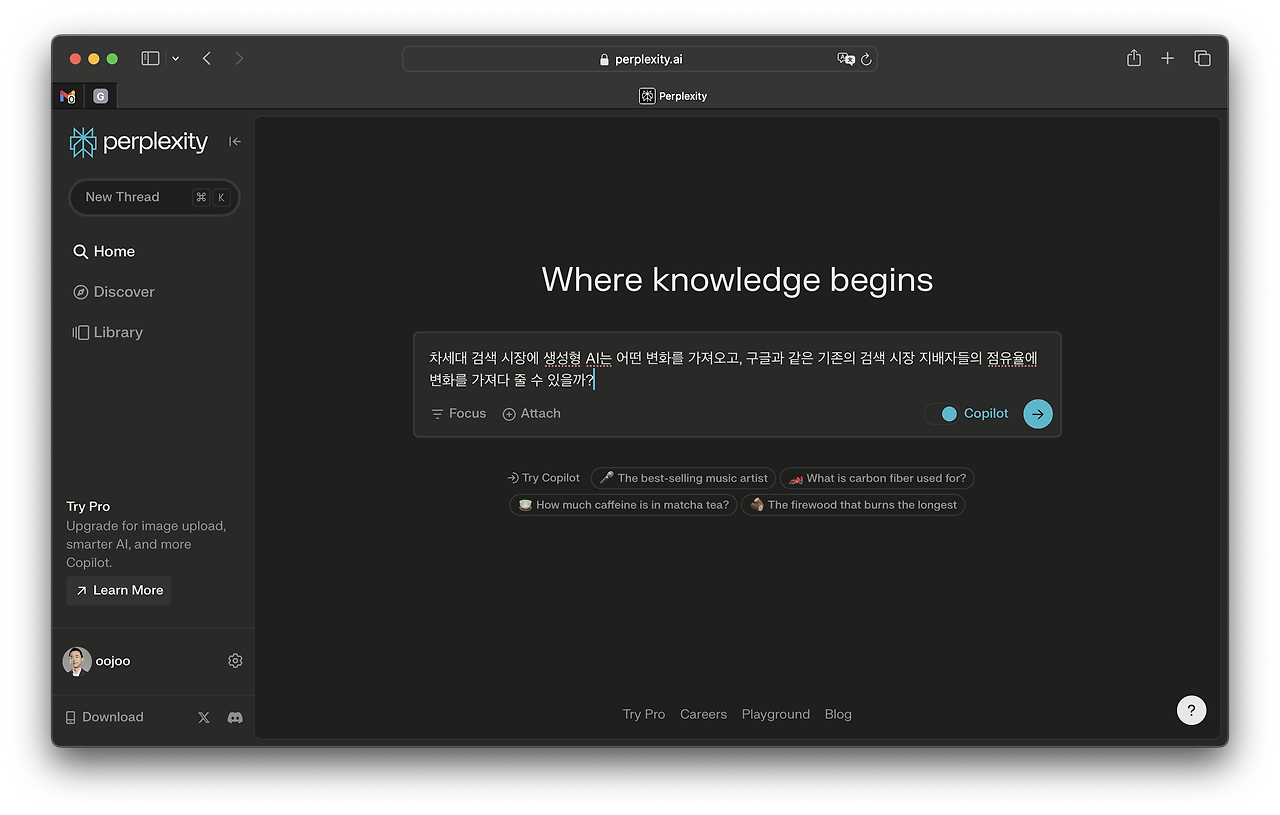This screenshot has height=815, width=1280.
Task: Go back with the Safari back arrow
Action: coord(207,59)
